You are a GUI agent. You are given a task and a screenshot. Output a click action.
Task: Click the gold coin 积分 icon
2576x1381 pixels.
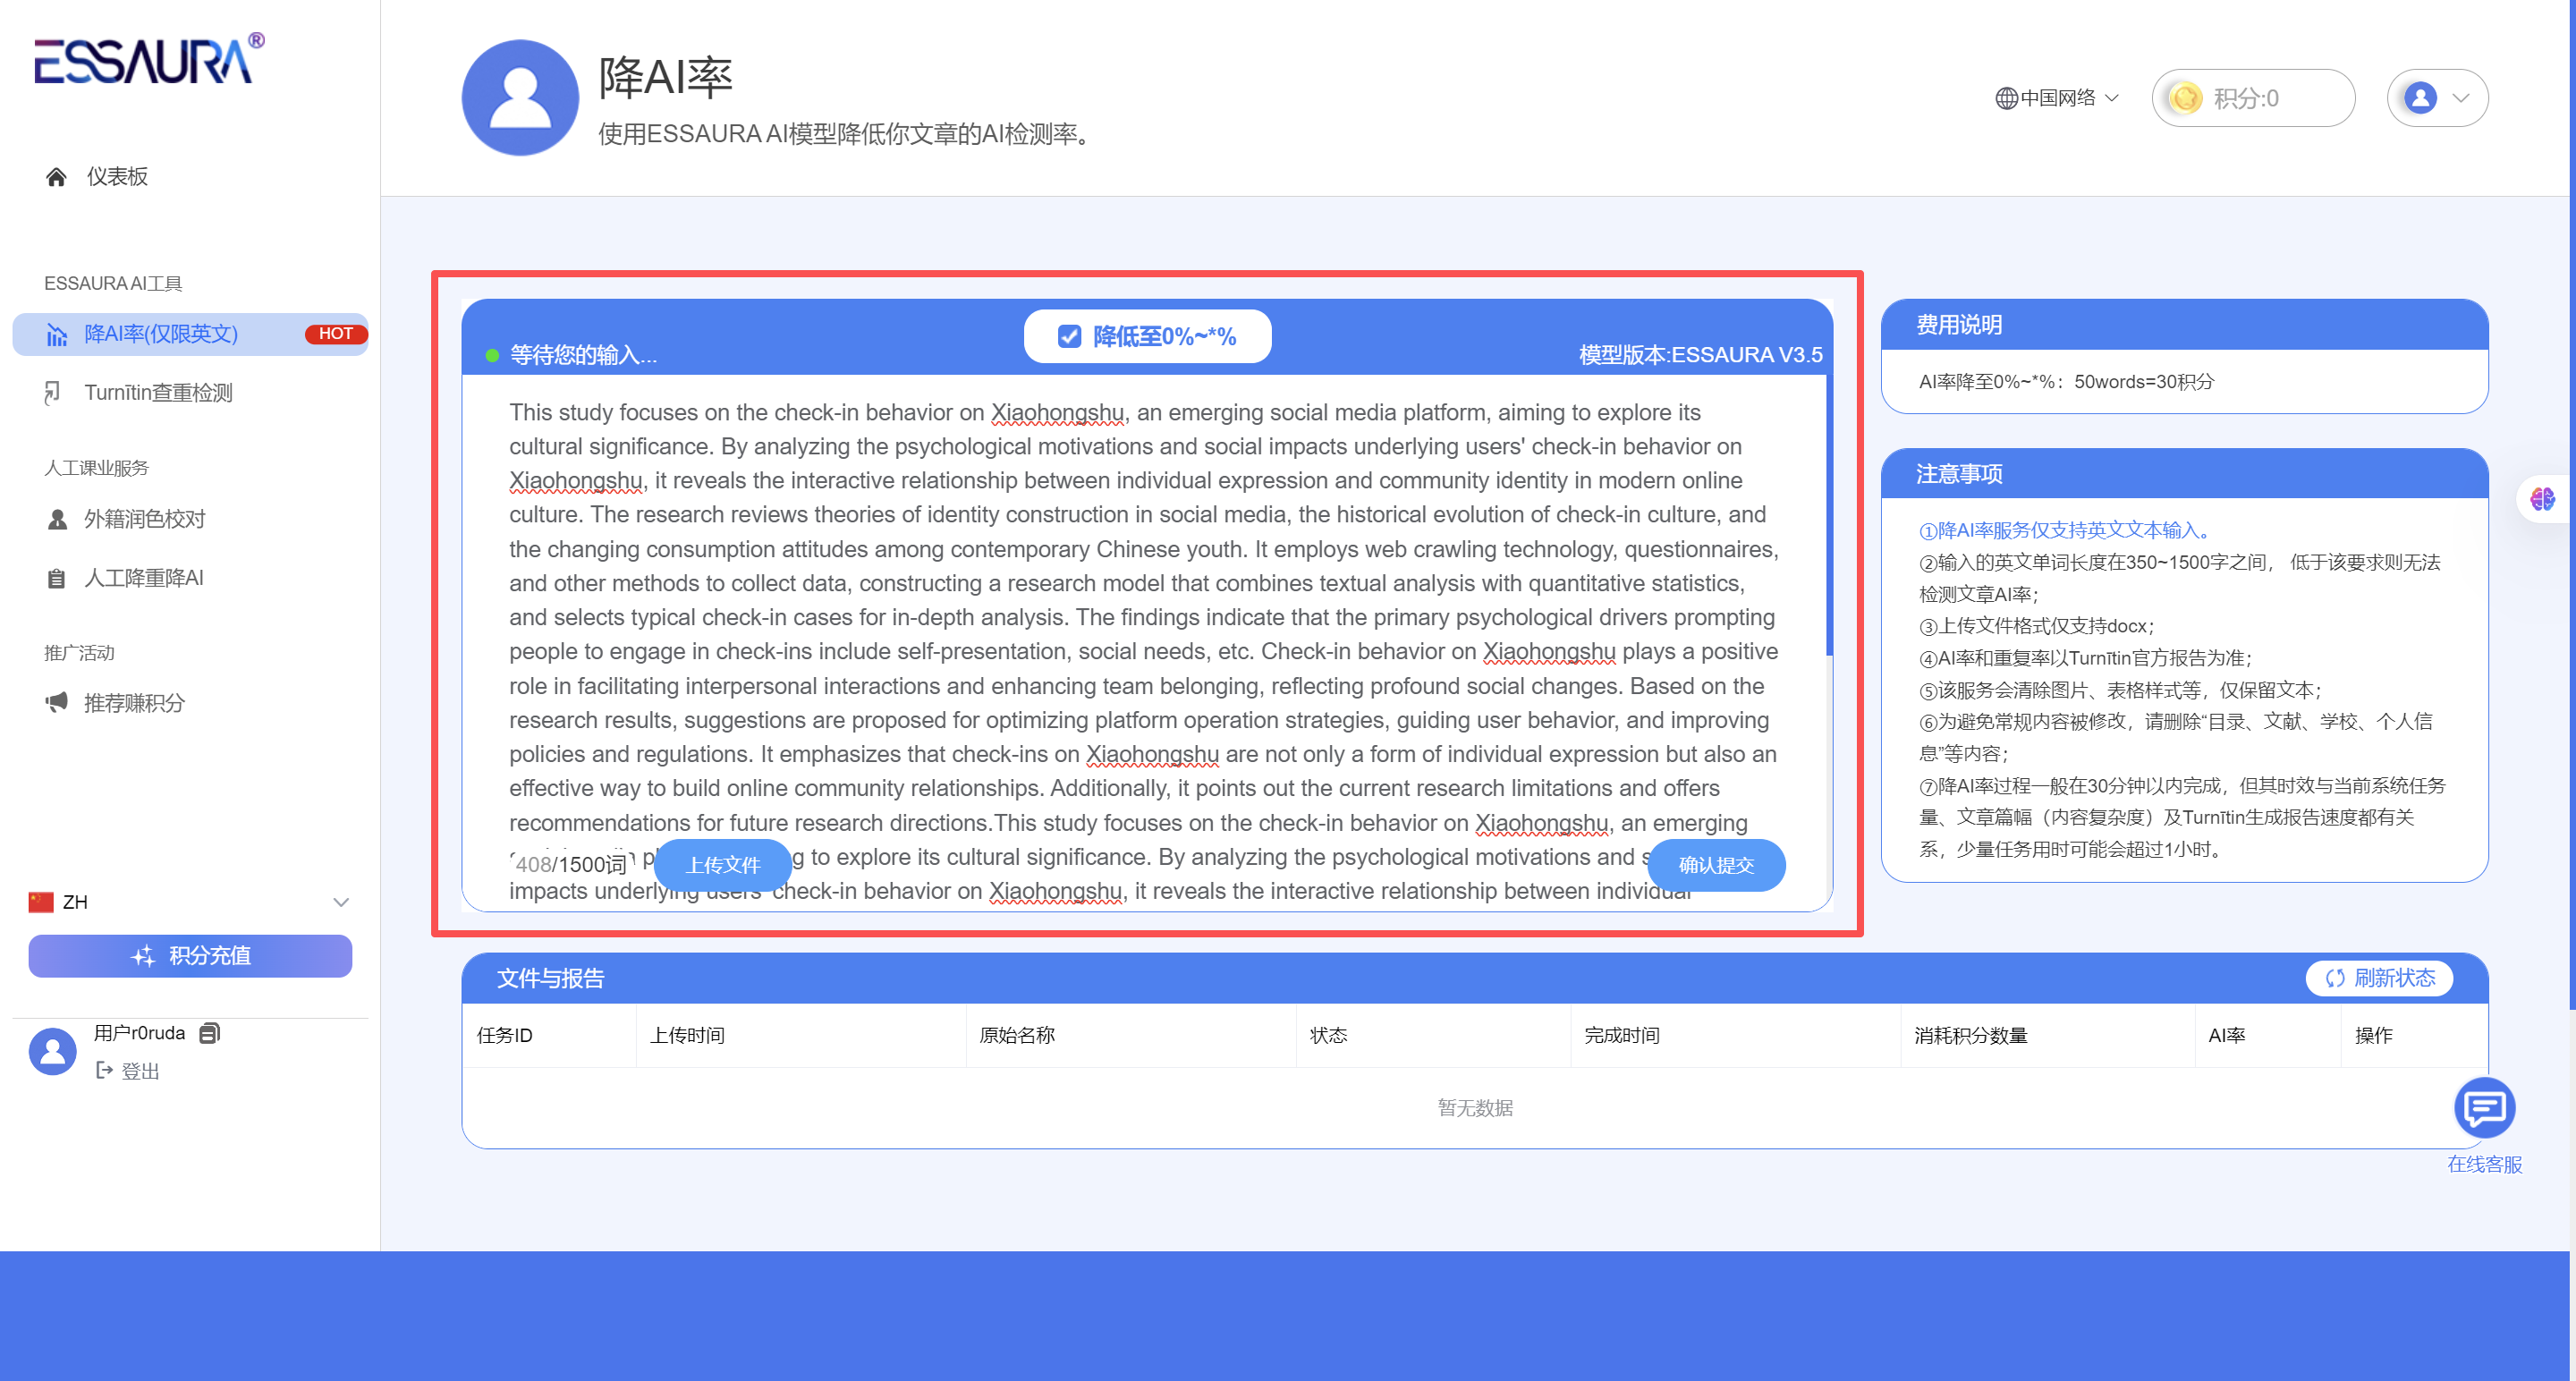tap(2185, 98)
